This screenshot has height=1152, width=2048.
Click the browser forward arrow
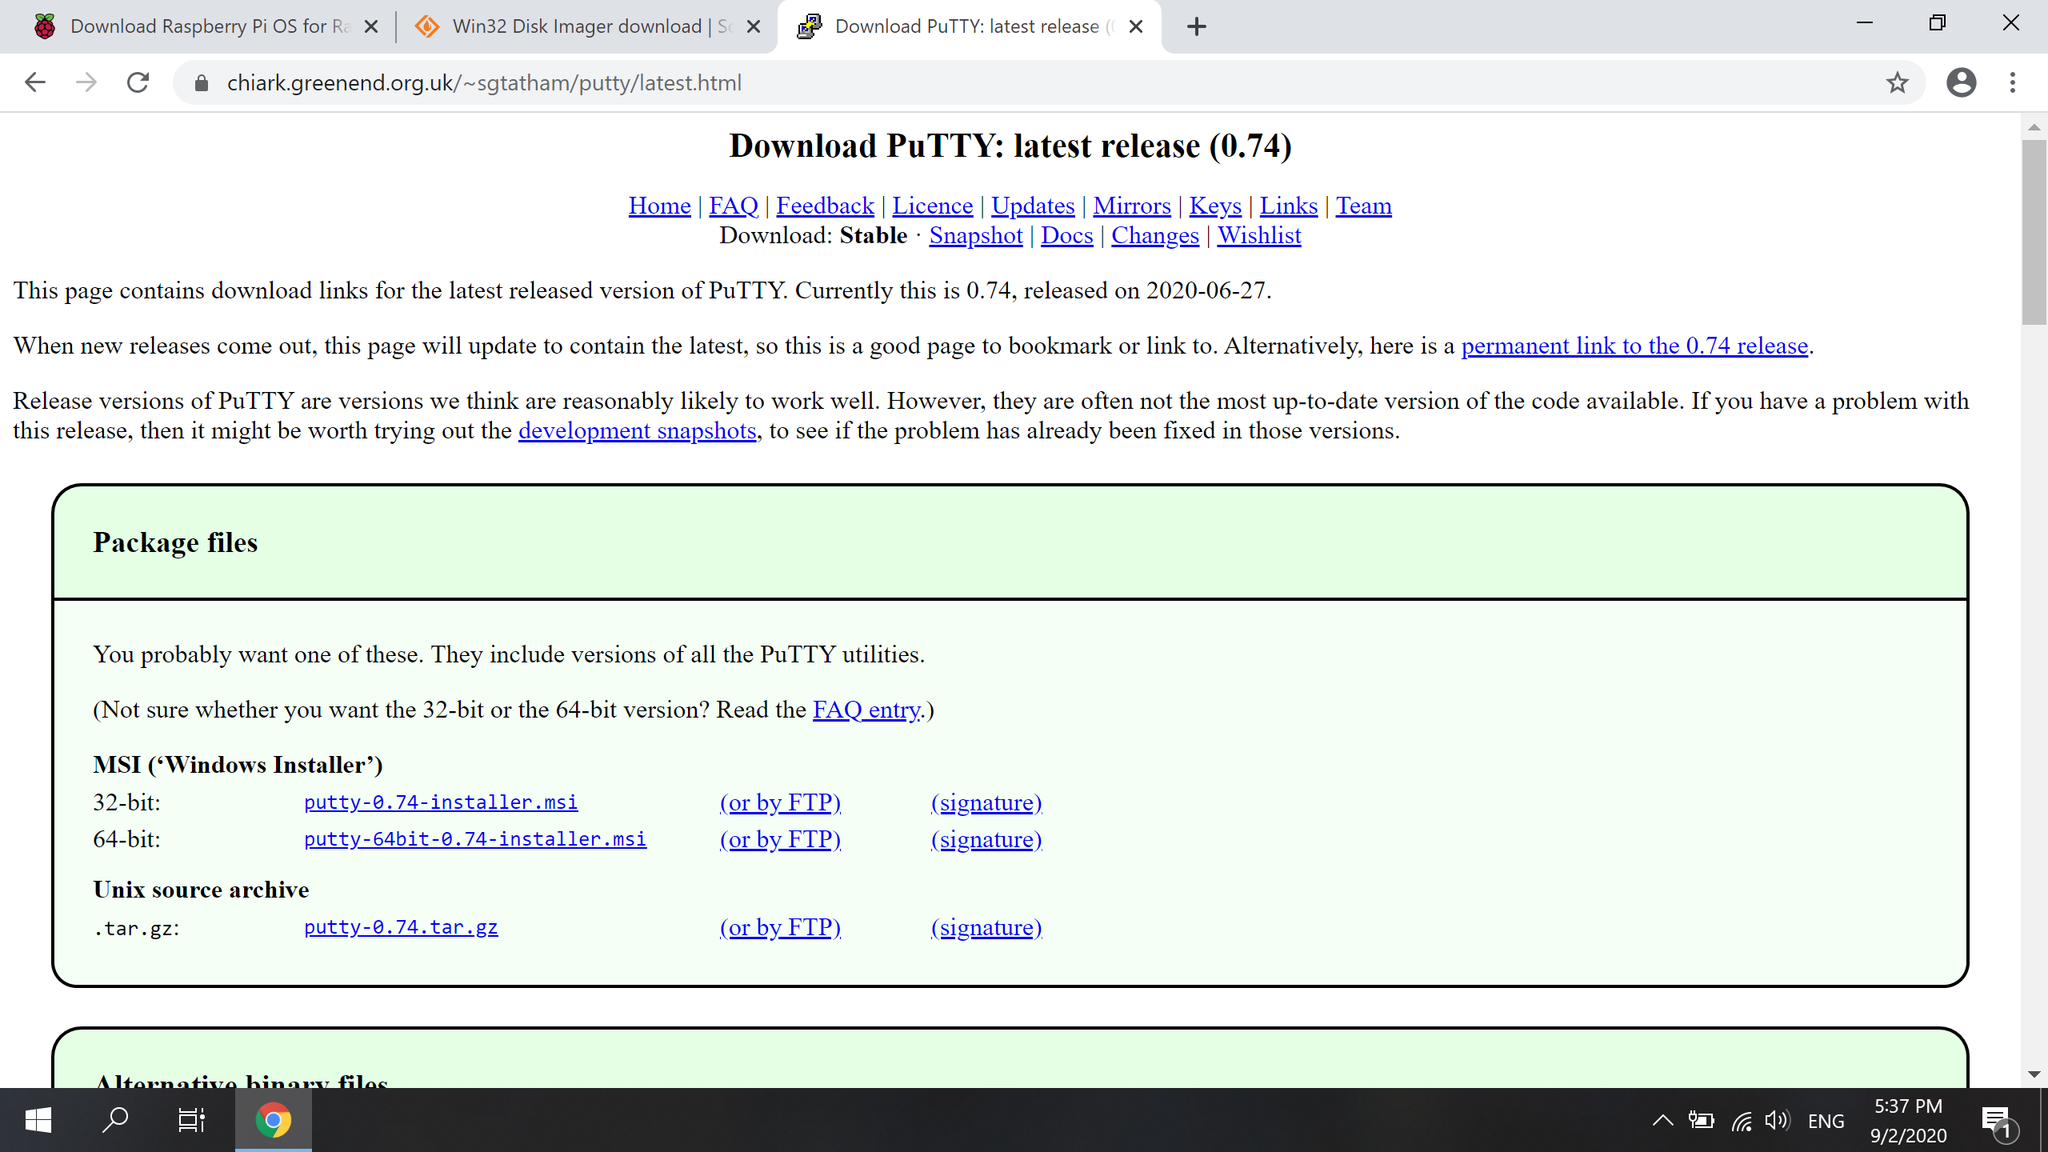pyautogui.click(x=87, y=83)
